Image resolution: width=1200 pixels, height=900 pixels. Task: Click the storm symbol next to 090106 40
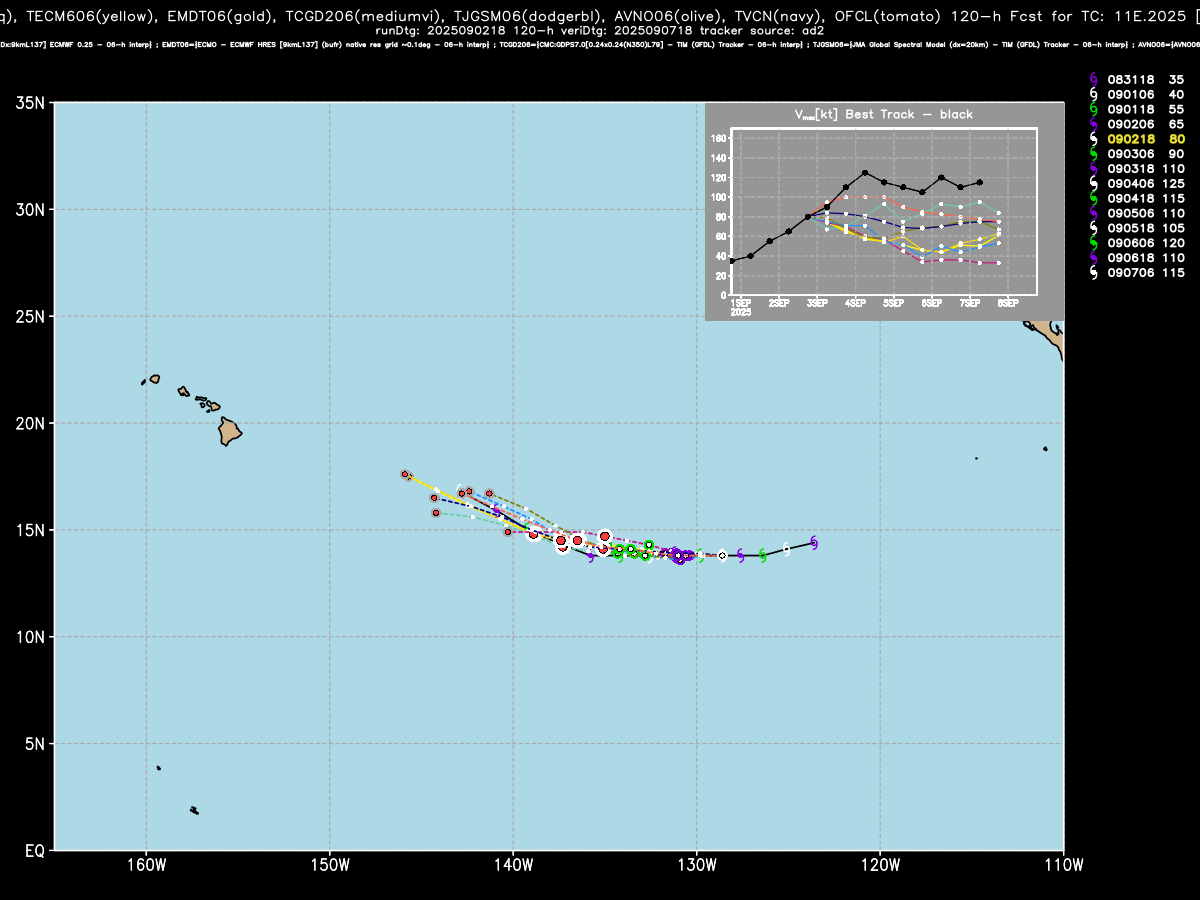click(1093, 93)
